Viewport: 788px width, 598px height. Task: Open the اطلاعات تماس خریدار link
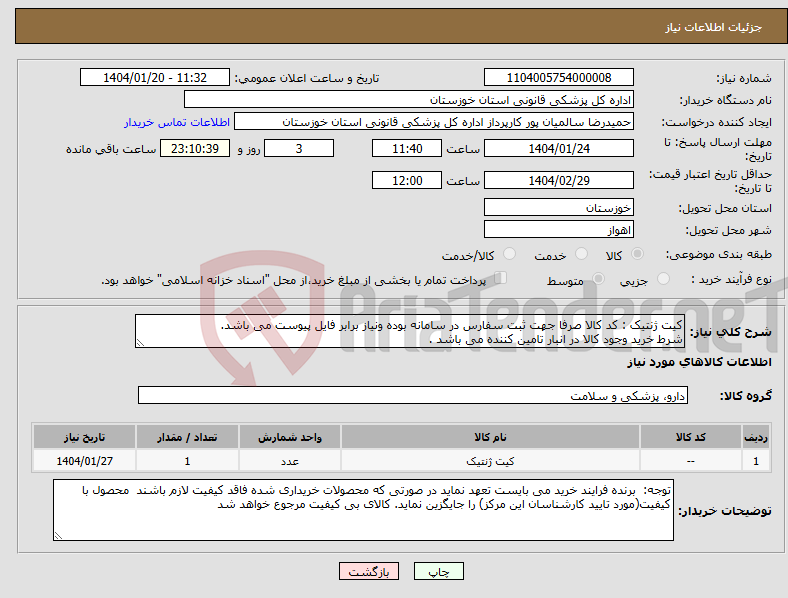[x=177, y=122]
